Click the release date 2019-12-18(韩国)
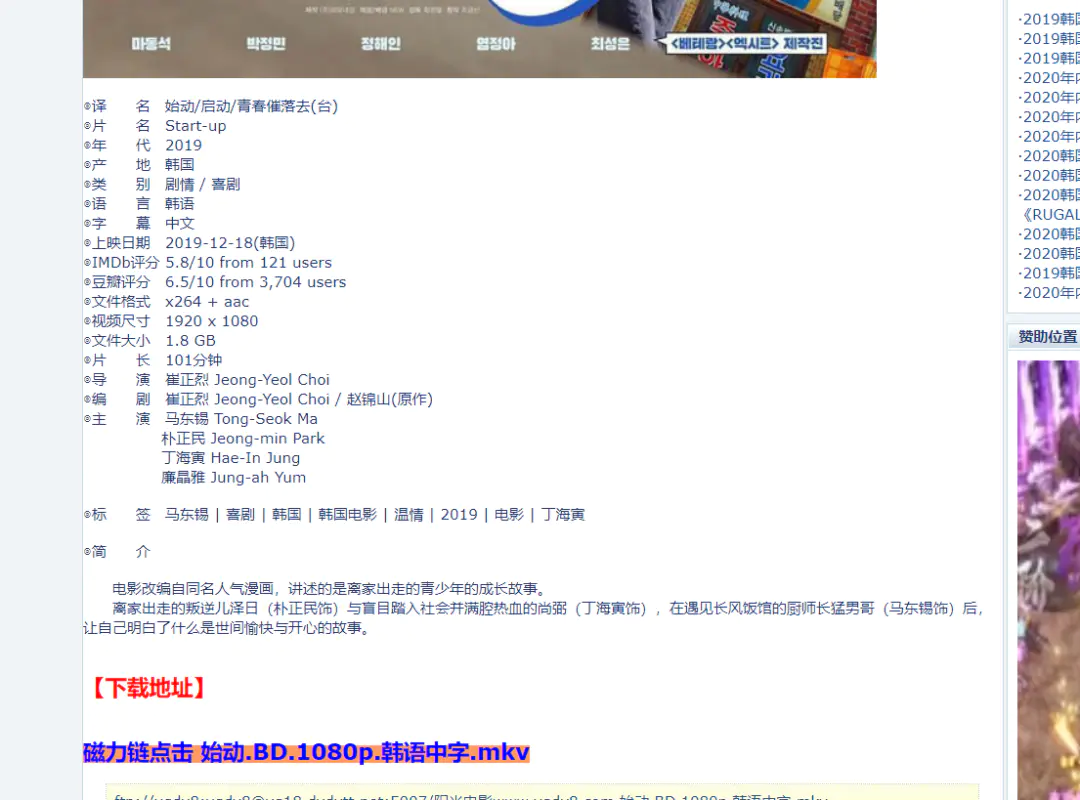Screen dimensions: 1080x800 pyautogui.click(x=230, y=243)
